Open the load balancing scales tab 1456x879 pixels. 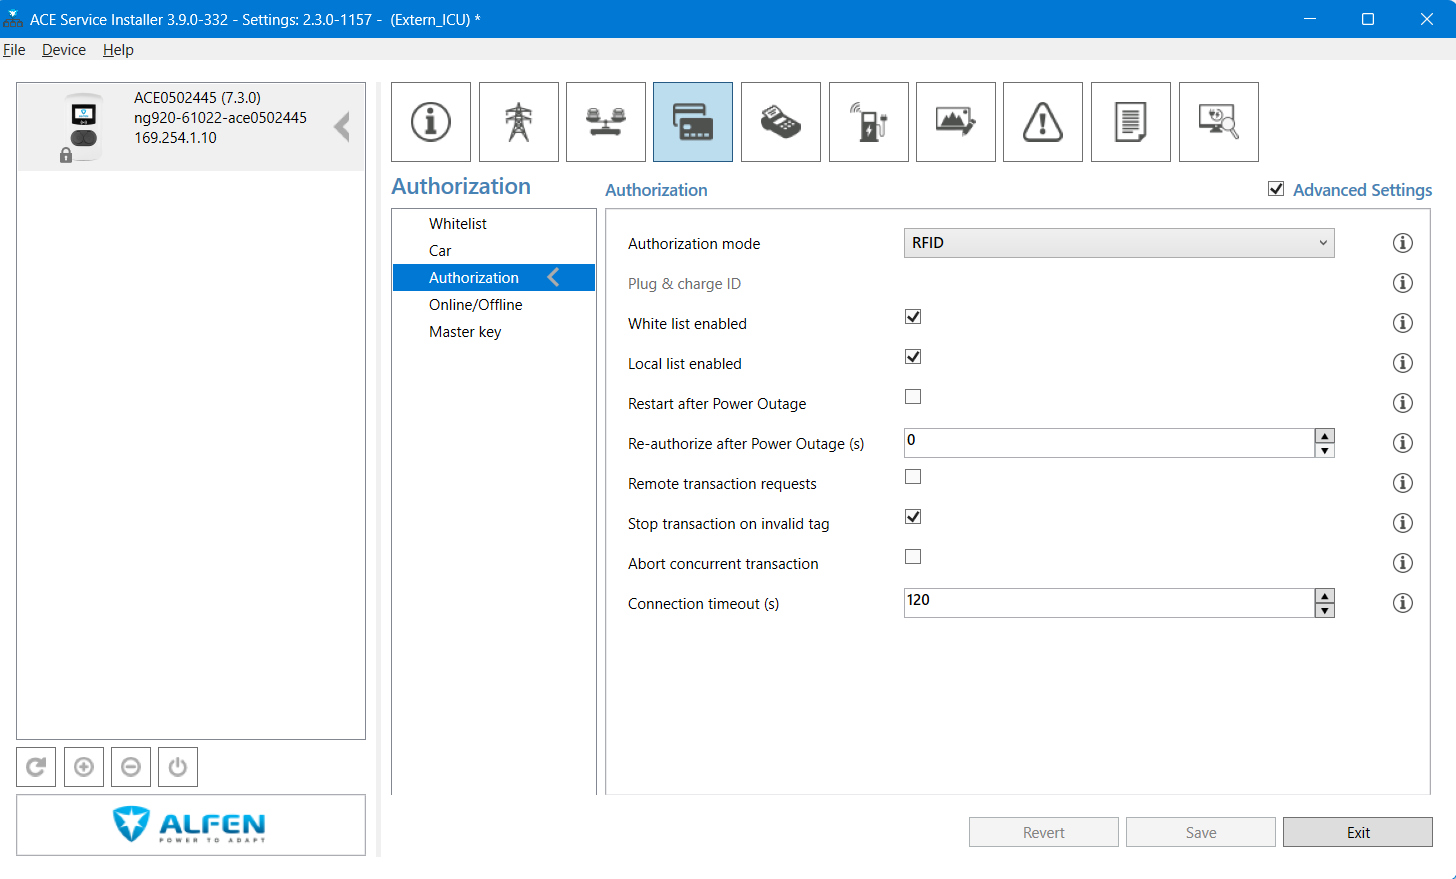(x=606, y=122)
